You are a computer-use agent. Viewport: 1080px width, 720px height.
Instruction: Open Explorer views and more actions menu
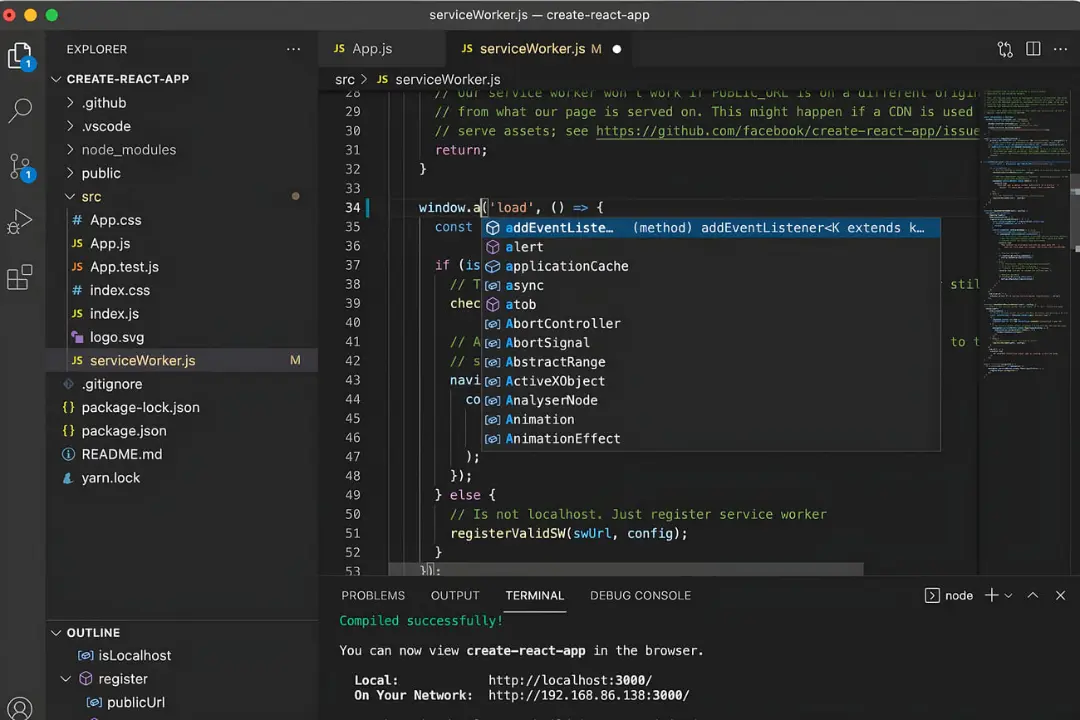click(293, 50)
